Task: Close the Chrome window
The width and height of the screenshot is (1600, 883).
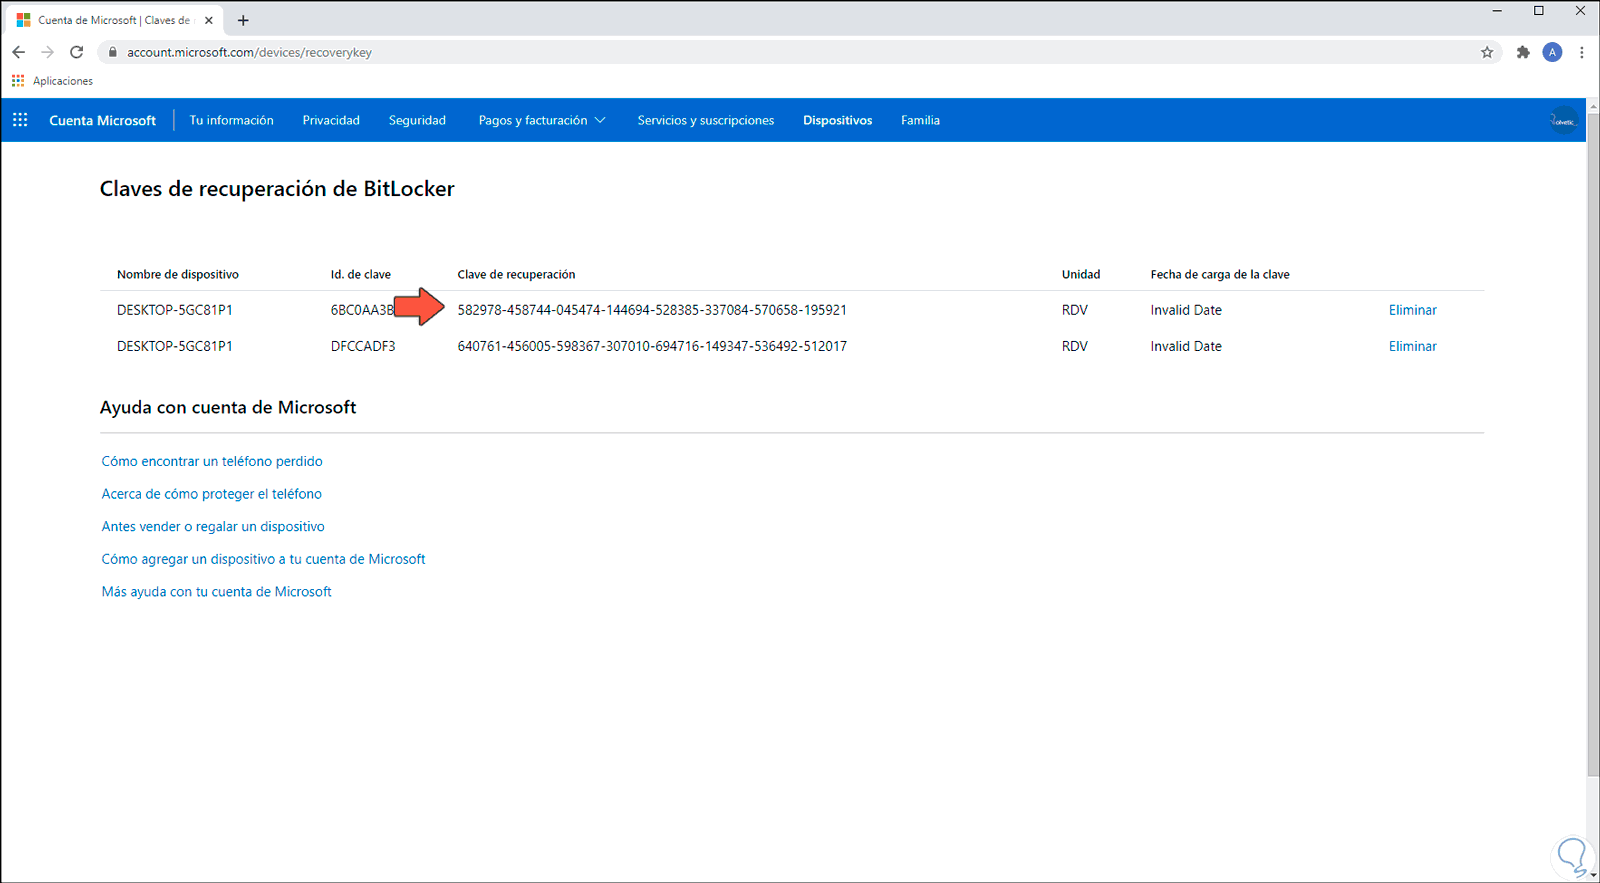Action: [1580, 11]
